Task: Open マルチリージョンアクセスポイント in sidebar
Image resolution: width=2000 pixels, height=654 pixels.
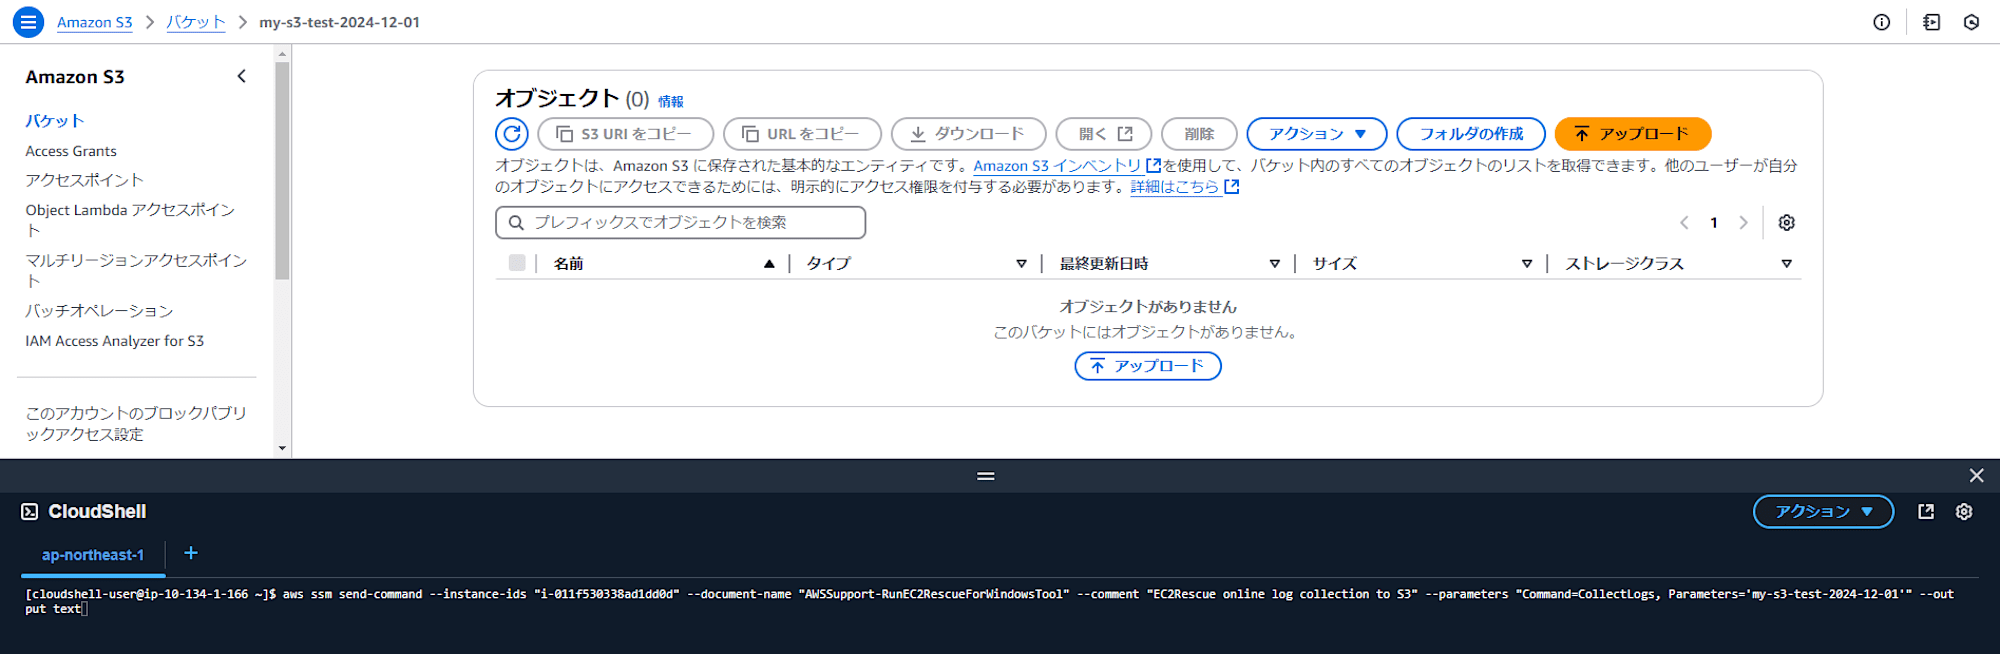Action: [x=136, y=270]
